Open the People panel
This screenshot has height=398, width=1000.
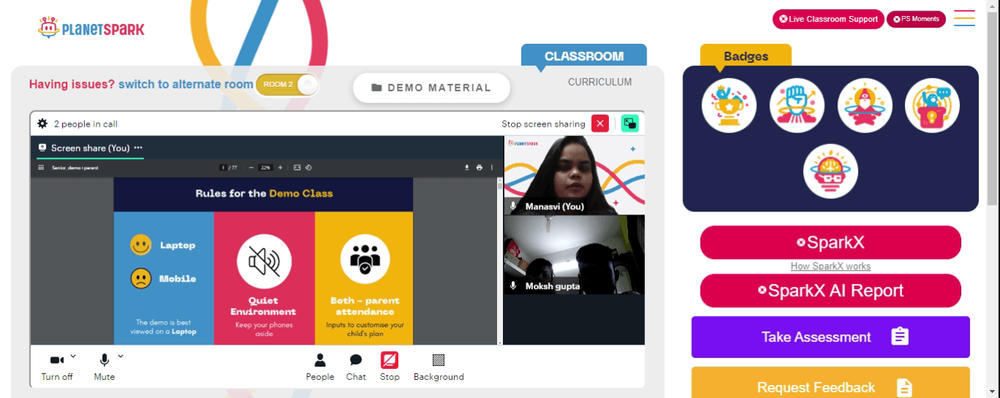pyautogui.click(x=320, y=367)
